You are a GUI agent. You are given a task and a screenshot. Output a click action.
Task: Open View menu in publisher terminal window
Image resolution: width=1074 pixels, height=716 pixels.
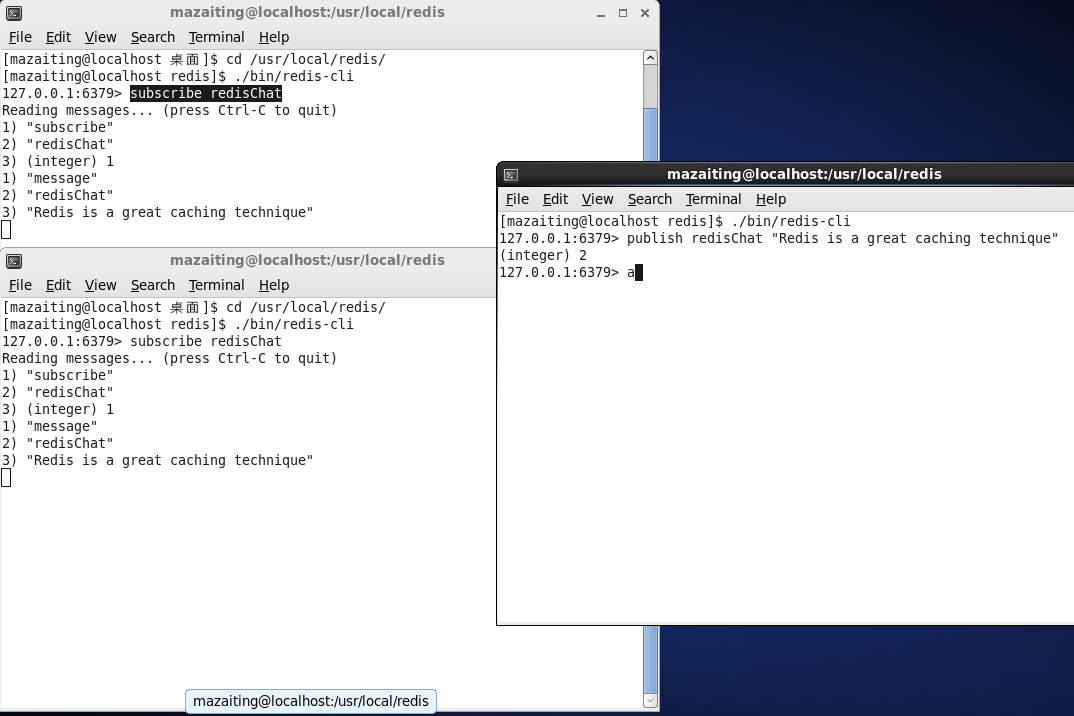(597, 199)
